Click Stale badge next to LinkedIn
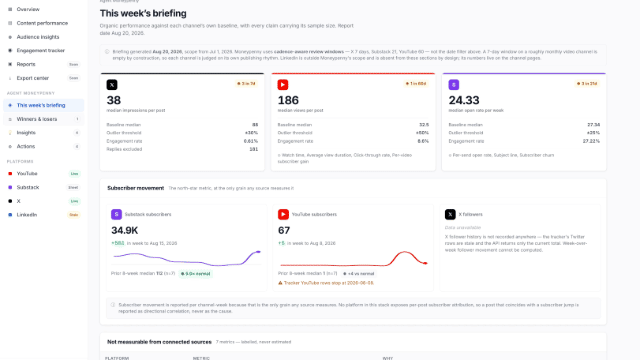Viewport: 640px width, 360px height. click(73, 215)
